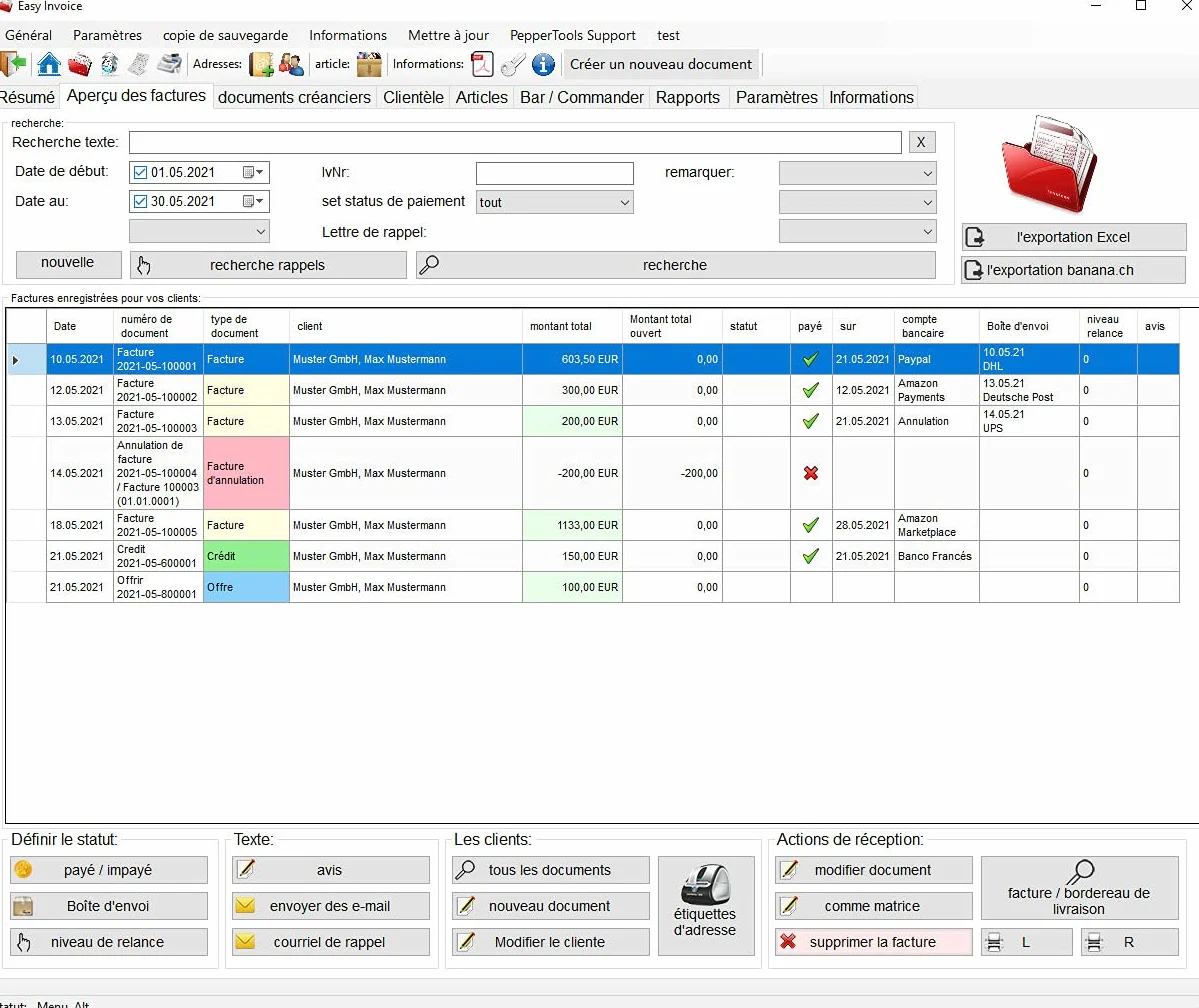The width and height of the screenshot is (1199, 1008).
Task: Clear search with the X button
Action: coord(921,142)
